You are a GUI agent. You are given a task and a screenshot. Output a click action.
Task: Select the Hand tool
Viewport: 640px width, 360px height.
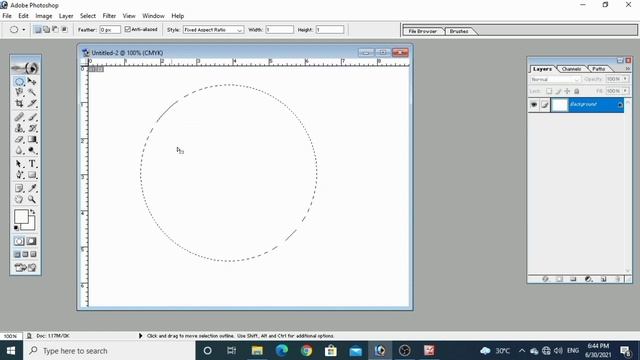click(x=19, y=199)
